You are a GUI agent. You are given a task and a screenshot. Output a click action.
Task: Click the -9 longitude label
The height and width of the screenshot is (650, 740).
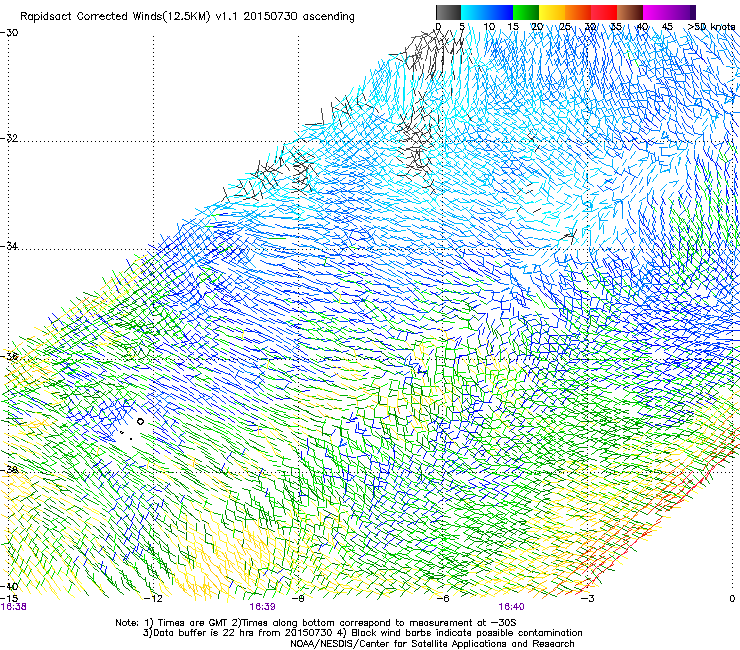299,599
